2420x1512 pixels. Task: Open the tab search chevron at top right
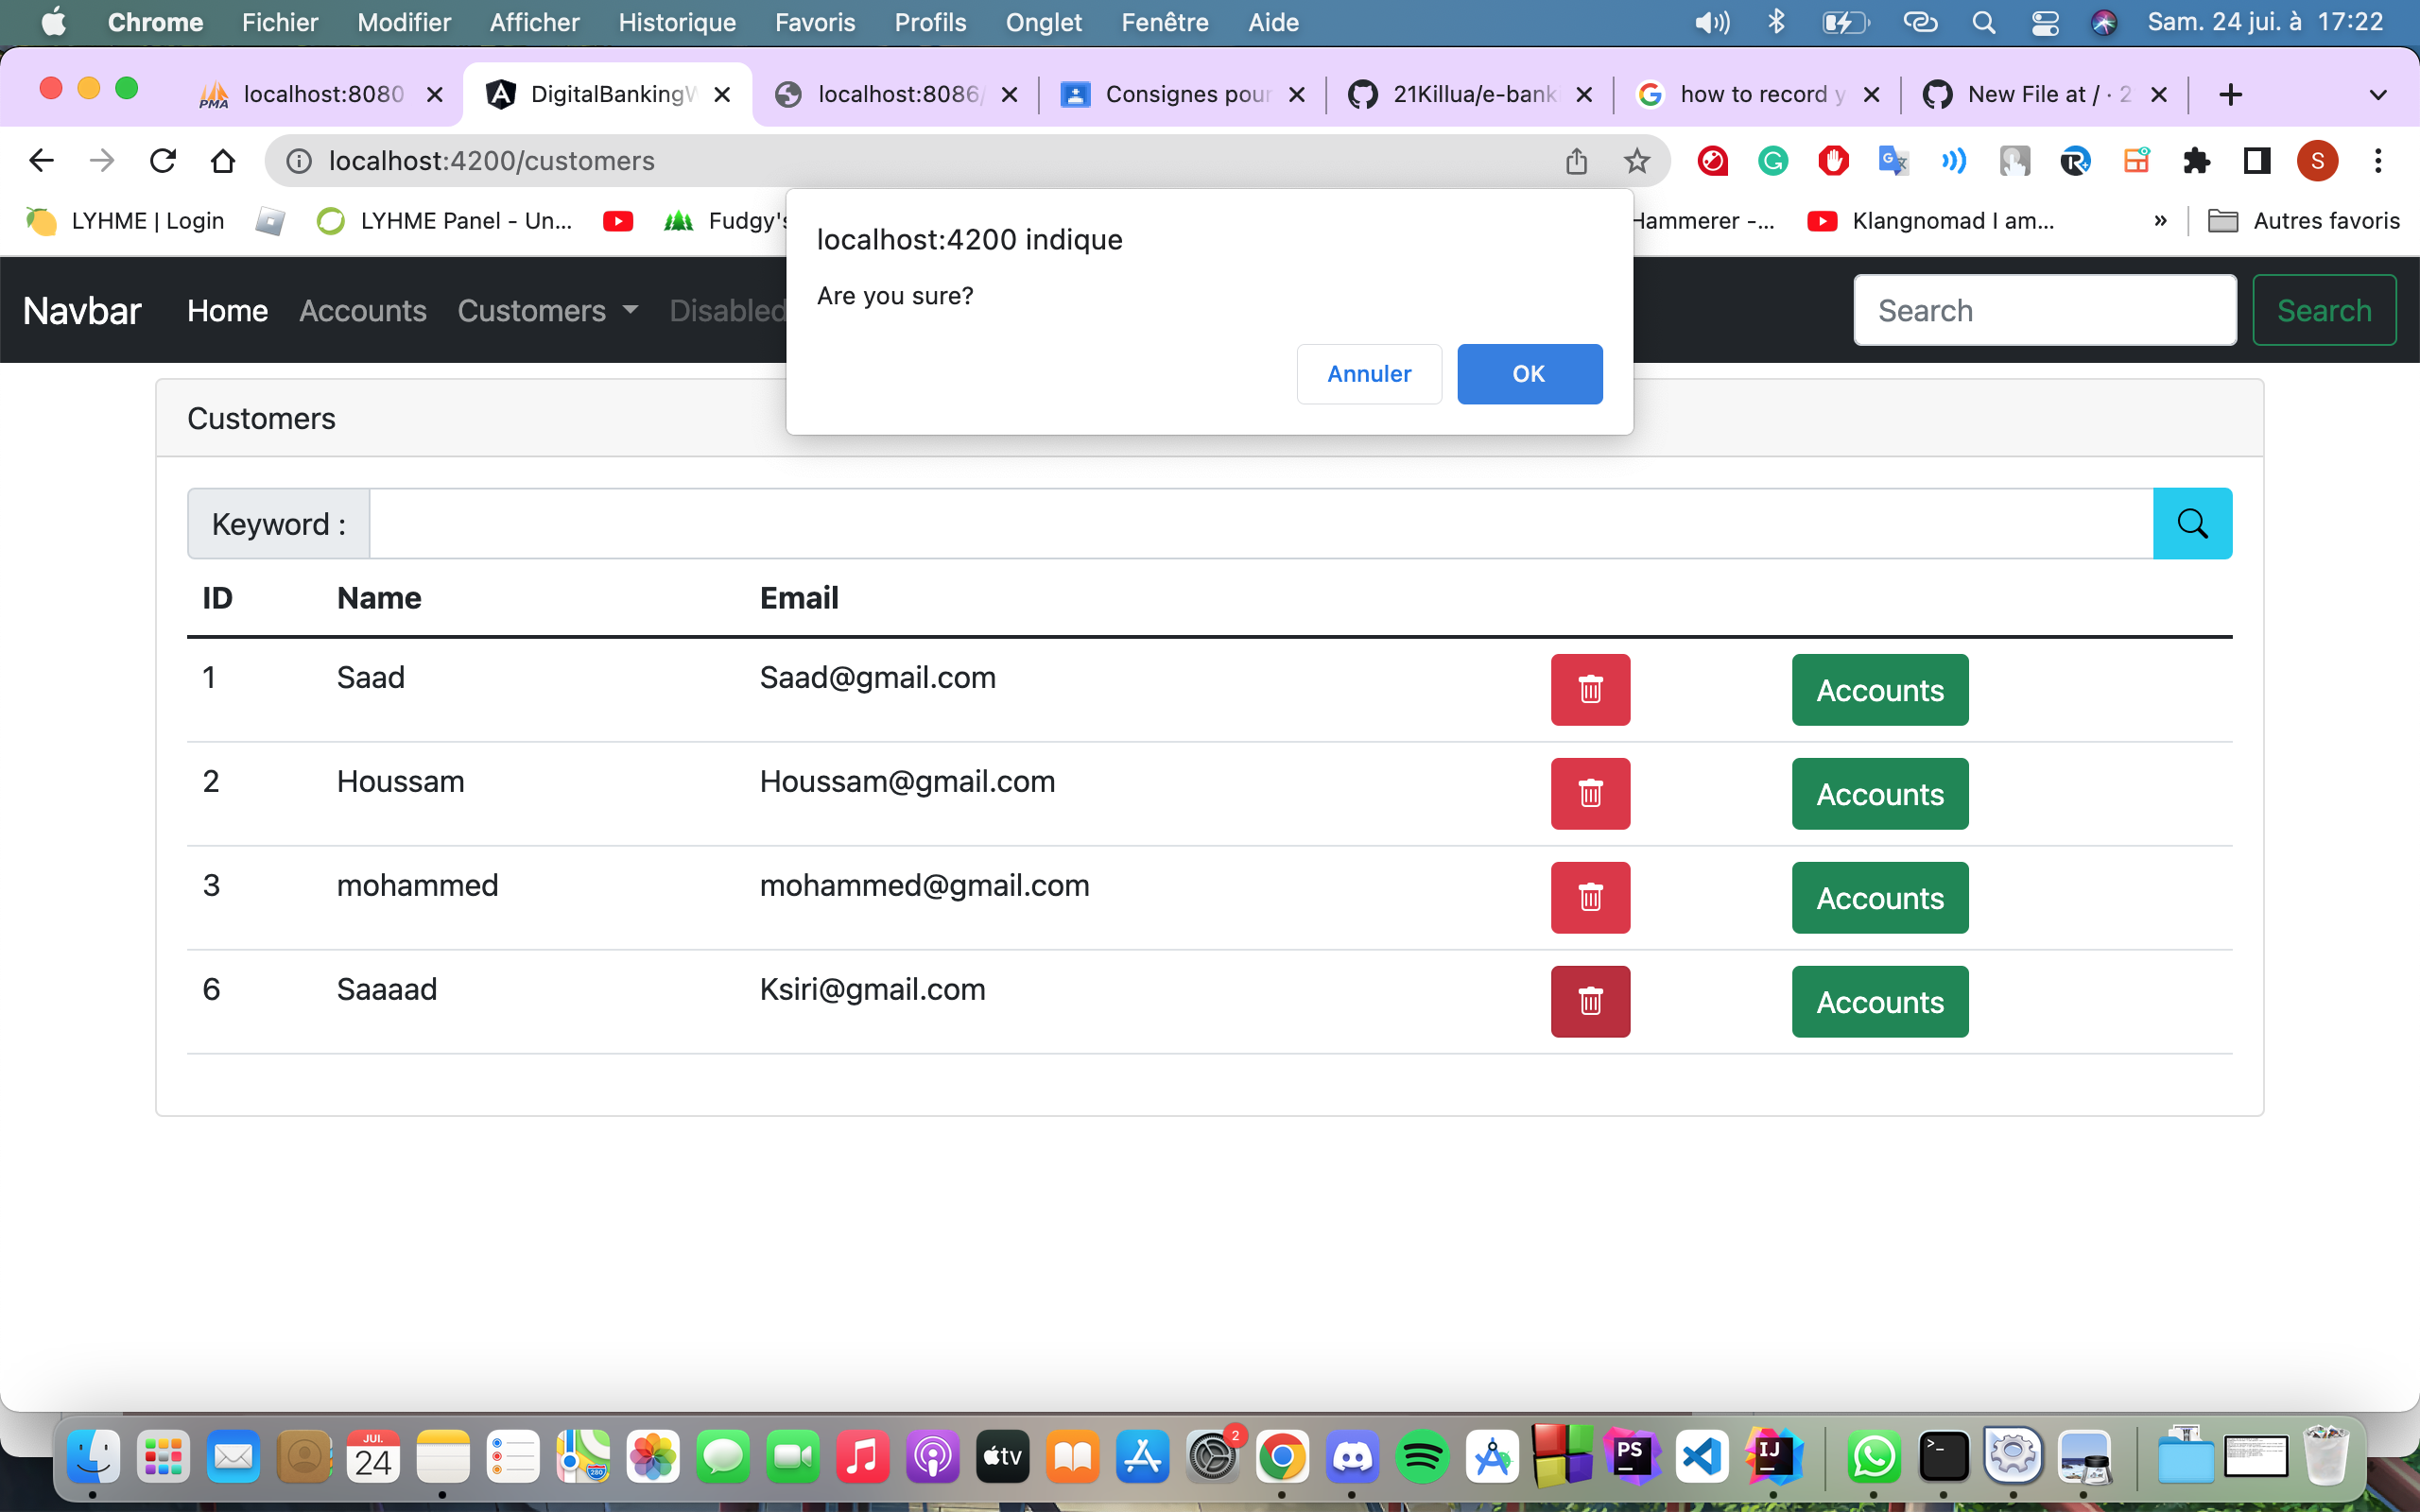click(x=2378, y=94)
